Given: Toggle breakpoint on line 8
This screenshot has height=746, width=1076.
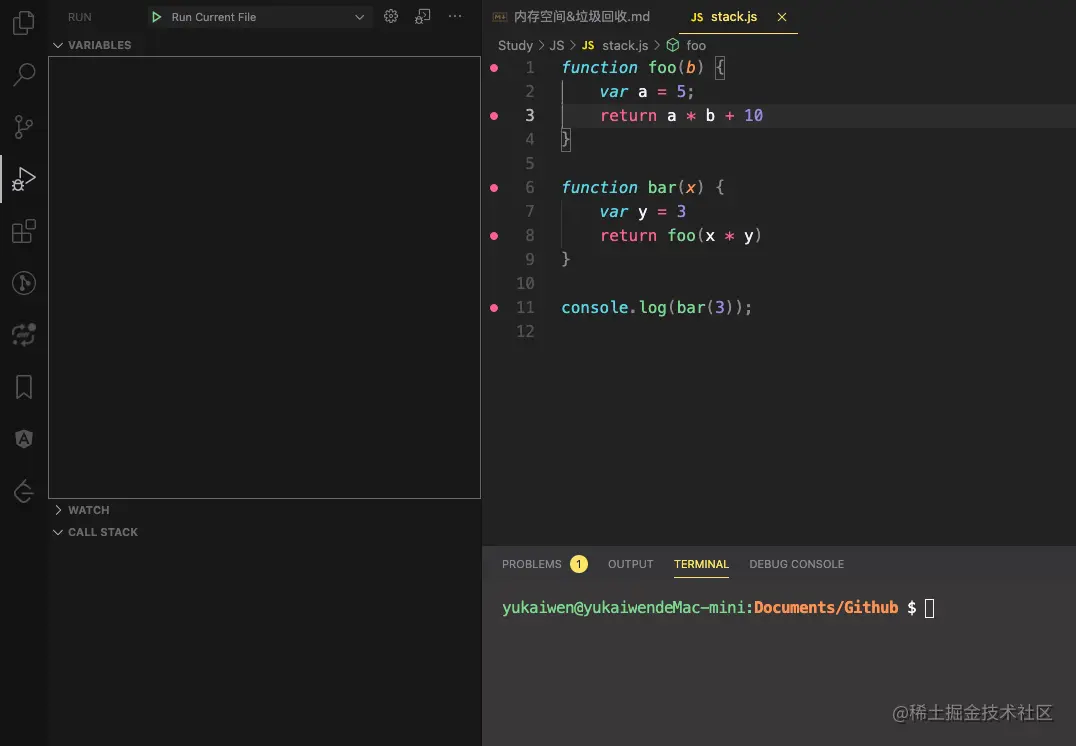Looking at the screenshot, I should [x=494, y=236].
